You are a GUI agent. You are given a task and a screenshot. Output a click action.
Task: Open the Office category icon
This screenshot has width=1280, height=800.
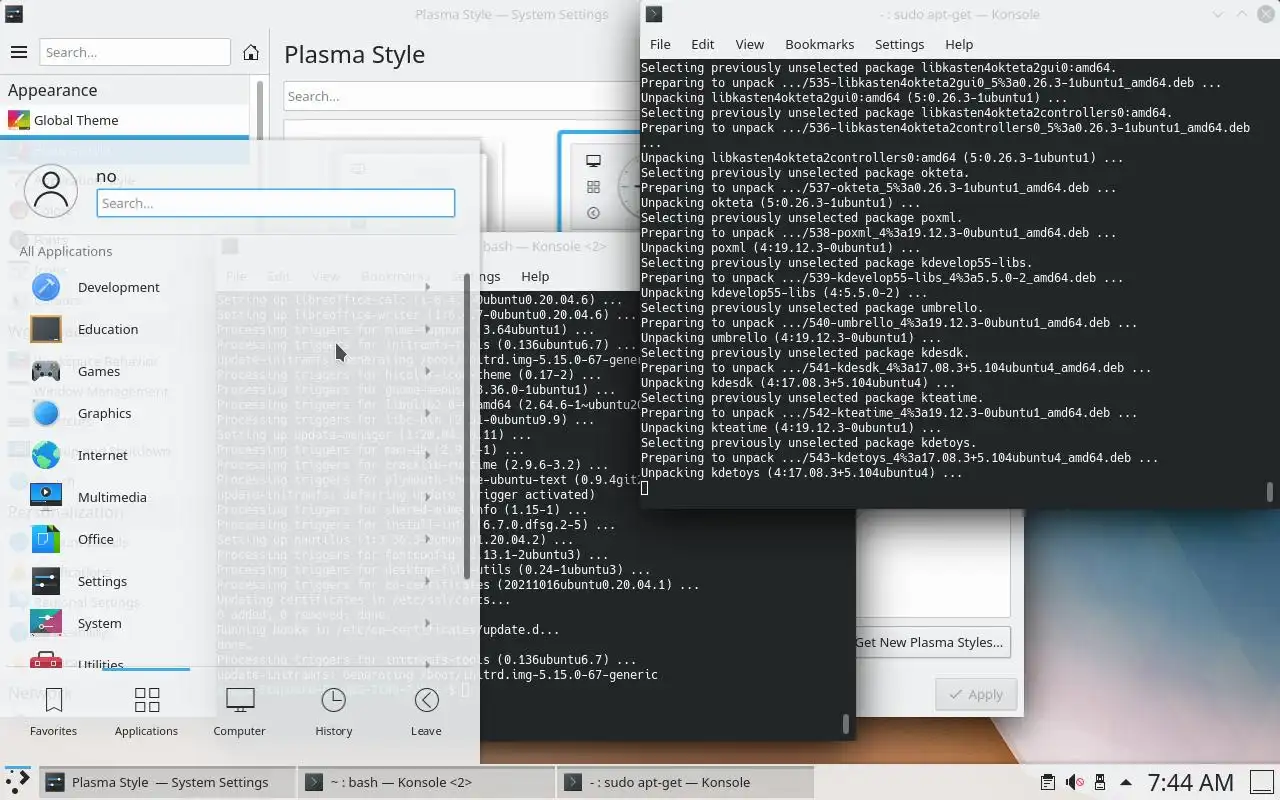(x=46, y=539)
